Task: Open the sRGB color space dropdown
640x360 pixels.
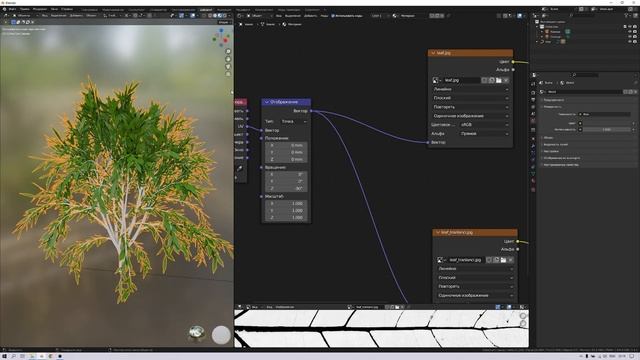Action: click(484, 125)
